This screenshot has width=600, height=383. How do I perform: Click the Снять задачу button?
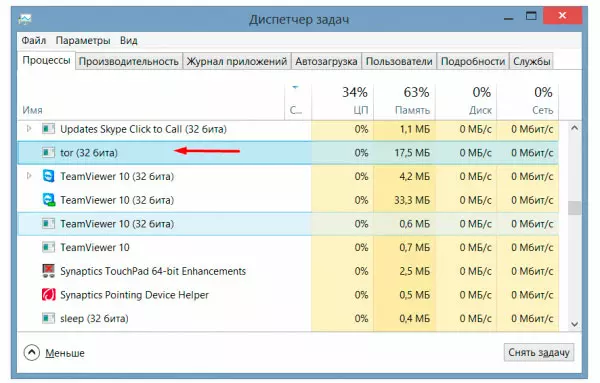tap(539, 352)
